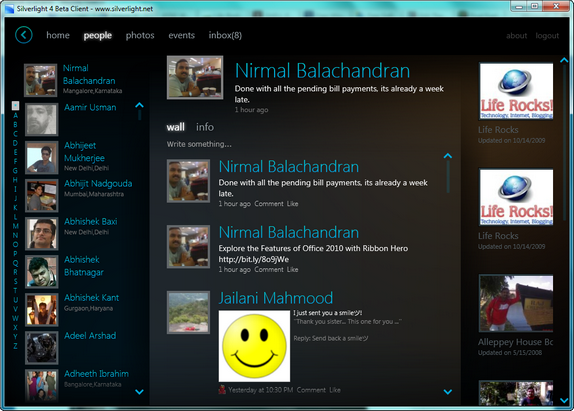Like the pending bill payments post
Screen dimensions: 574x411
292,204
